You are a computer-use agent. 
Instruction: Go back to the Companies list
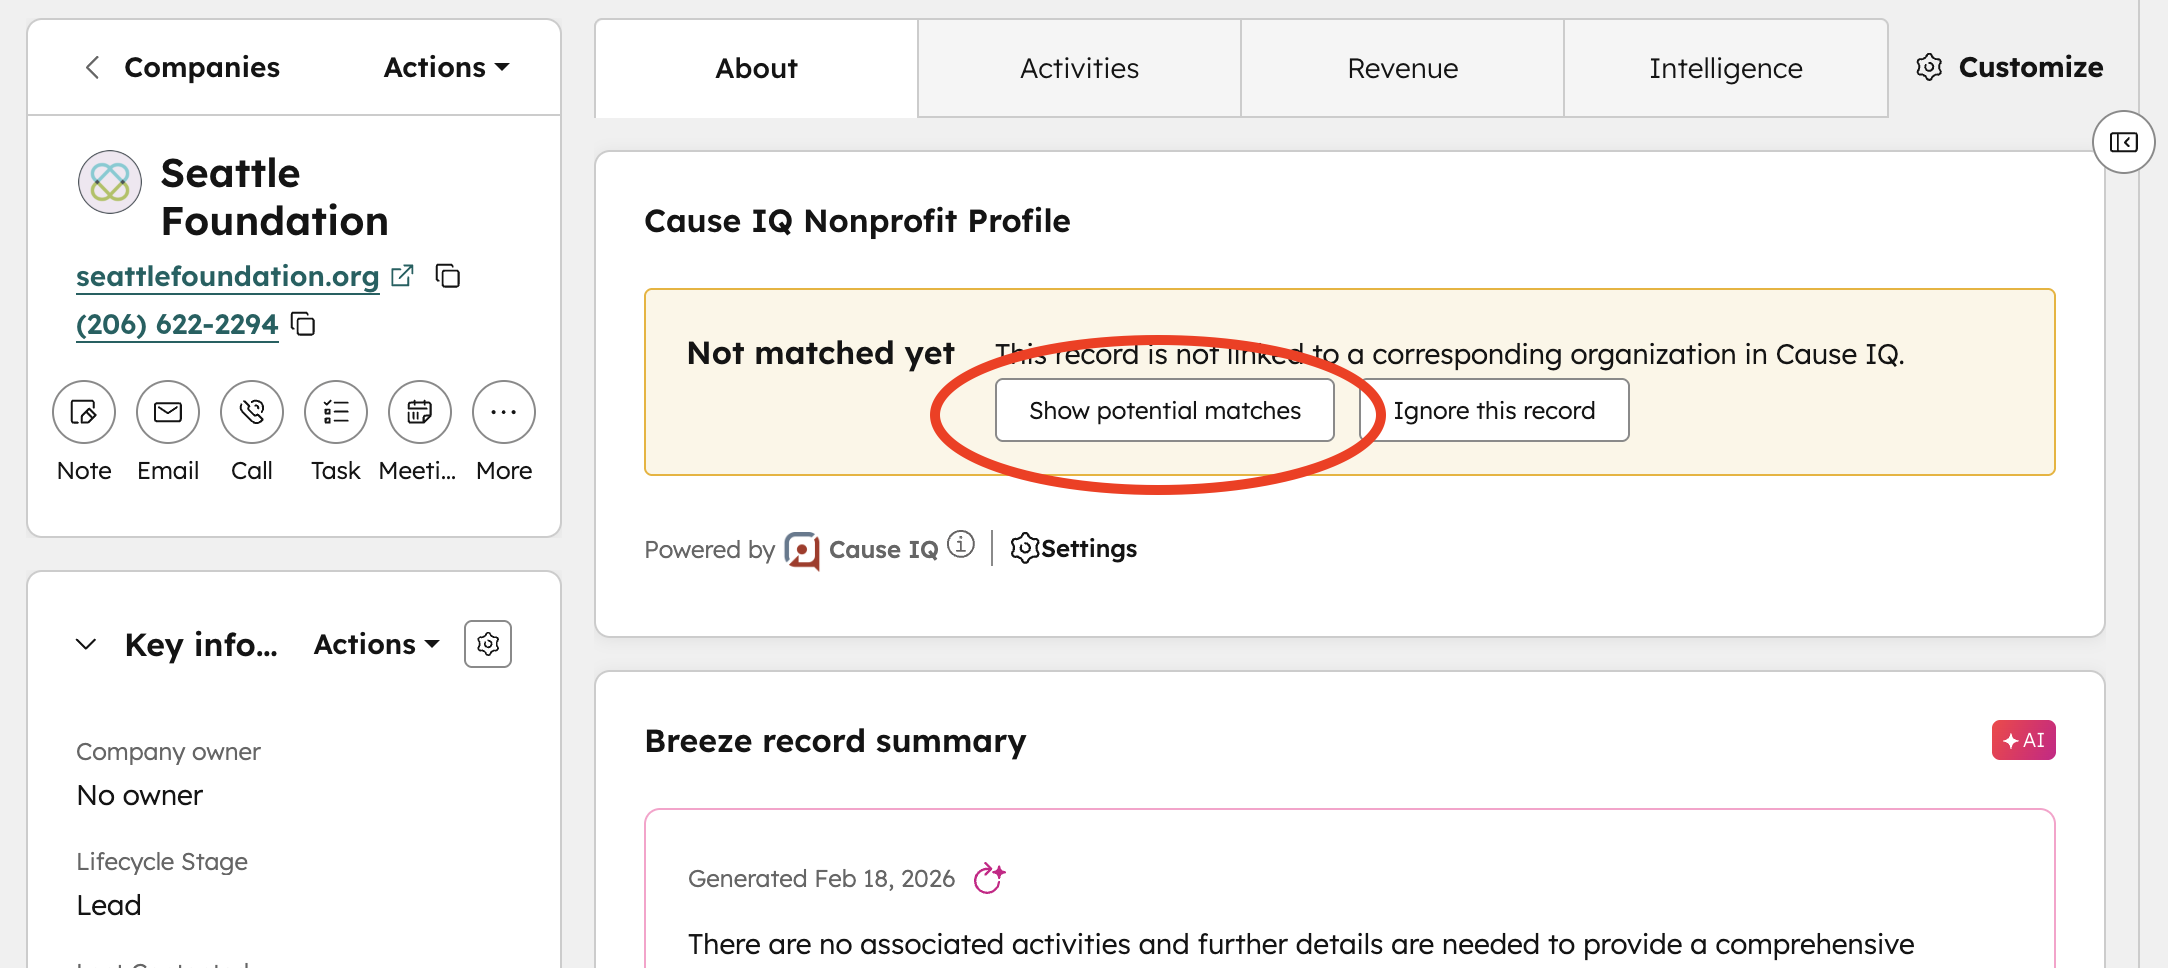[x=91, y=67]
